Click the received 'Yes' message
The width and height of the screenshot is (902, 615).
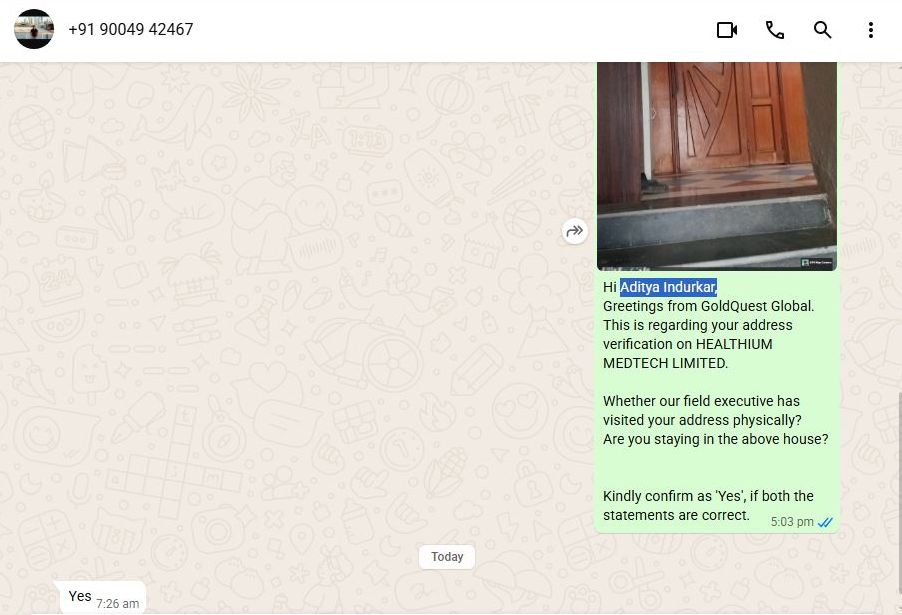[x=103, y=597]
